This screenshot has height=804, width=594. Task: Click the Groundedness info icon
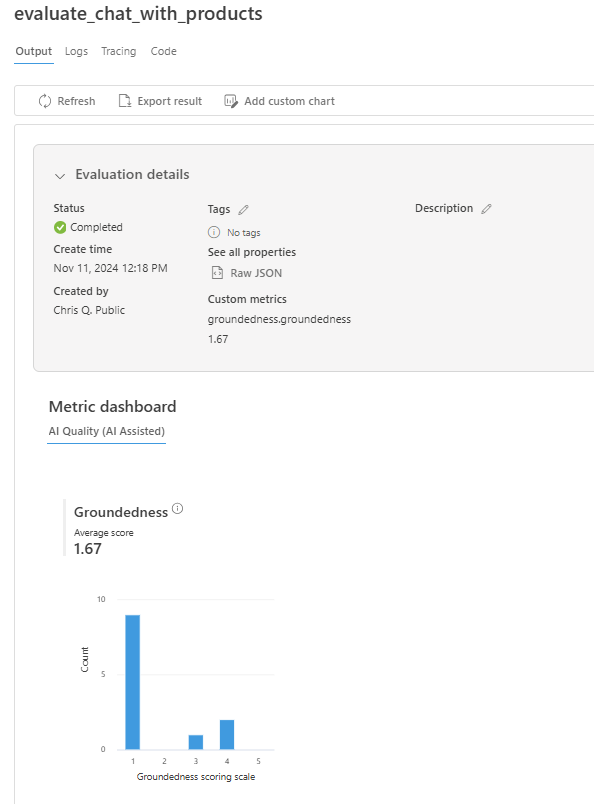177,509
